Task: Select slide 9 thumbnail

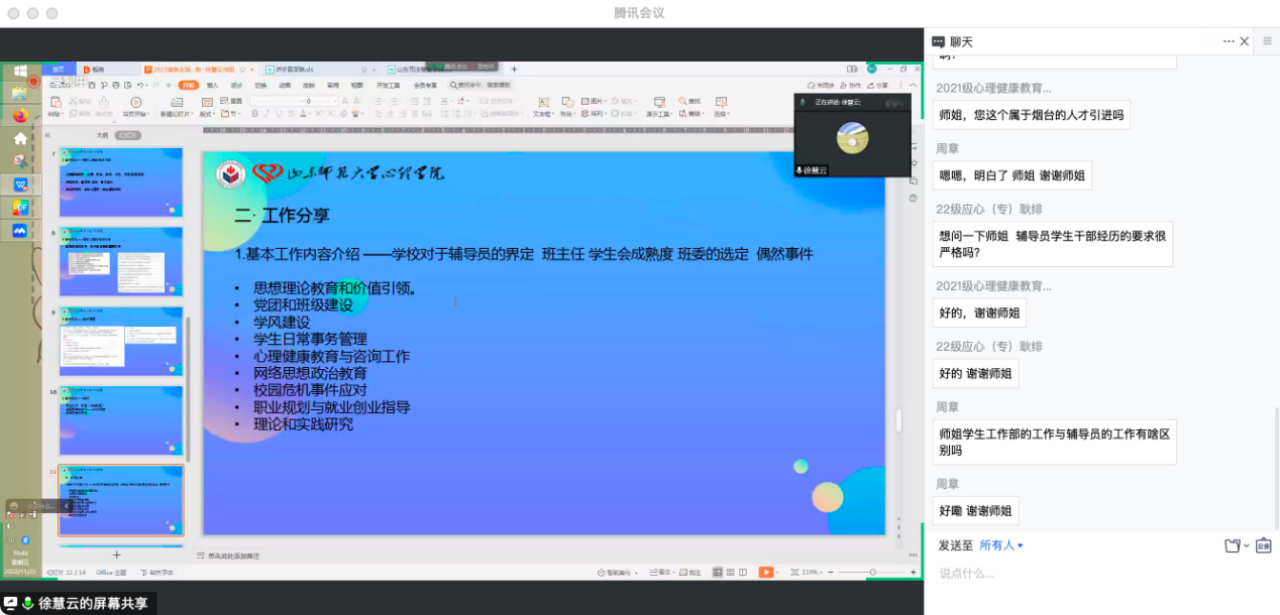Action: (x=121, y=341)
